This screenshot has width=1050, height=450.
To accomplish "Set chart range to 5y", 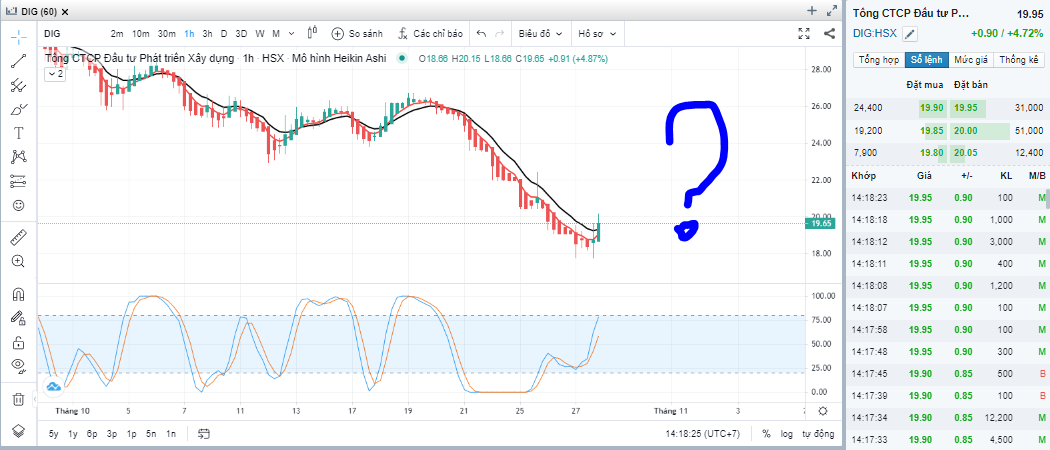I will point(53,434).
